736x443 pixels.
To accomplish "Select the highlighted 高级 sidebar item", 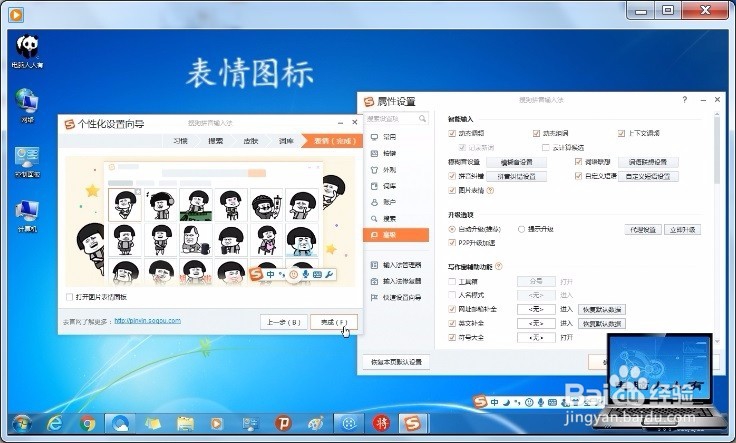I will pyautogui.click(x=396, y=235).
